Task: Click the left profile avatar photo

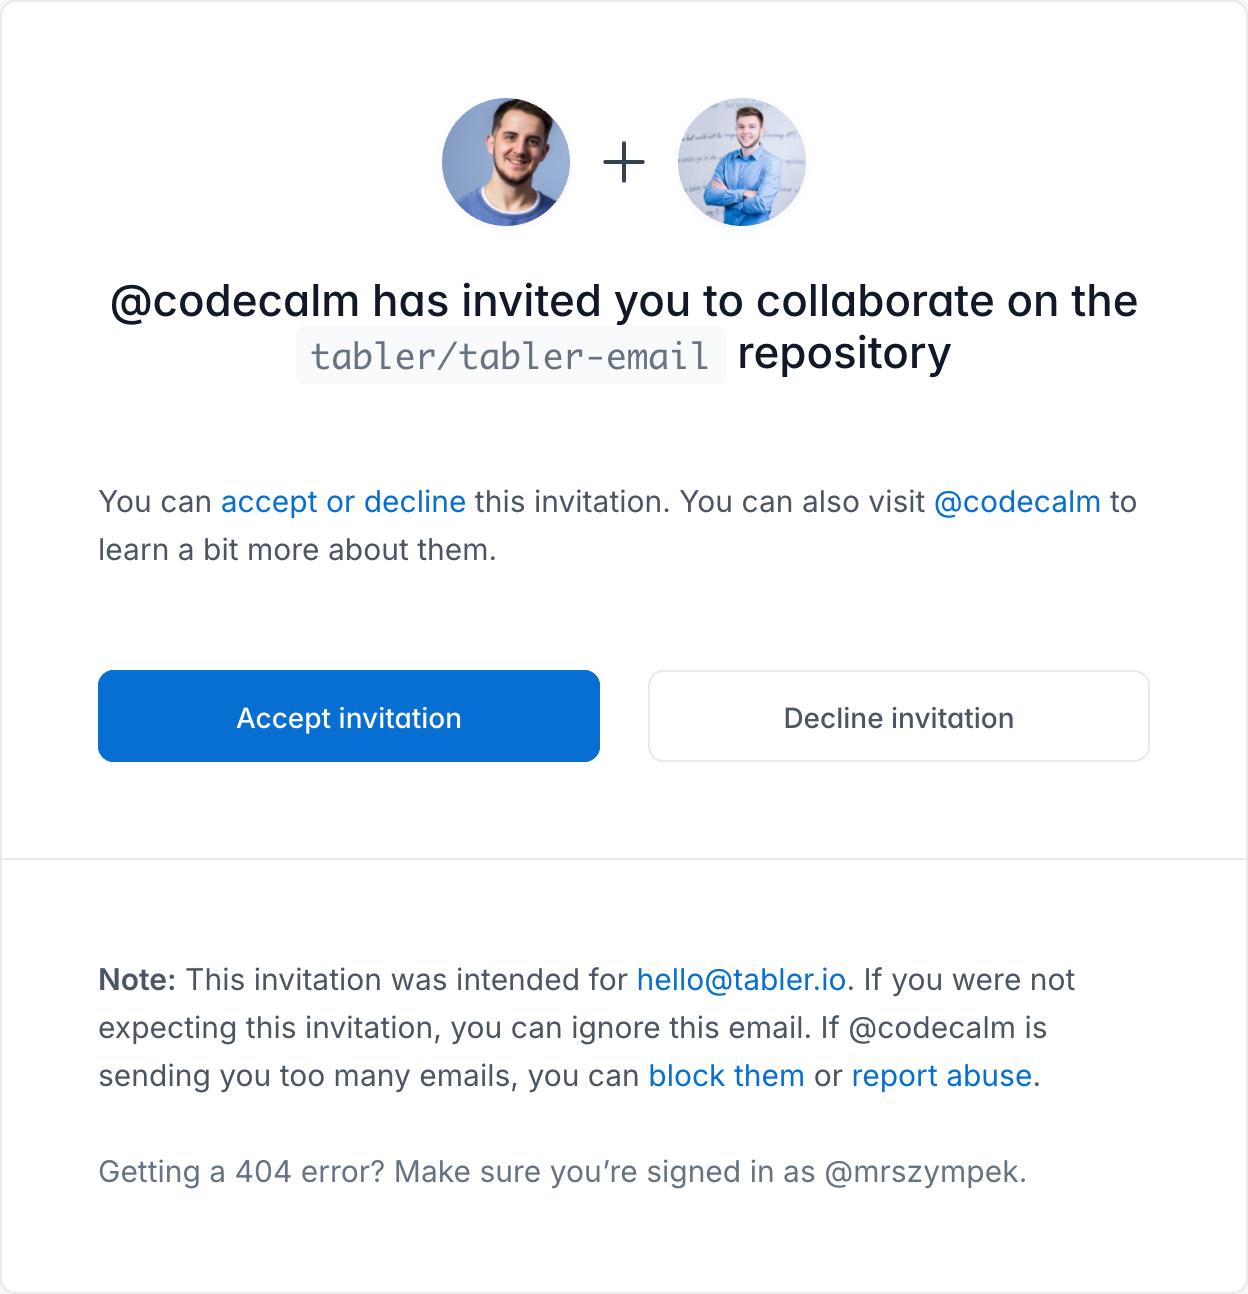Action: tap(506, 162)
